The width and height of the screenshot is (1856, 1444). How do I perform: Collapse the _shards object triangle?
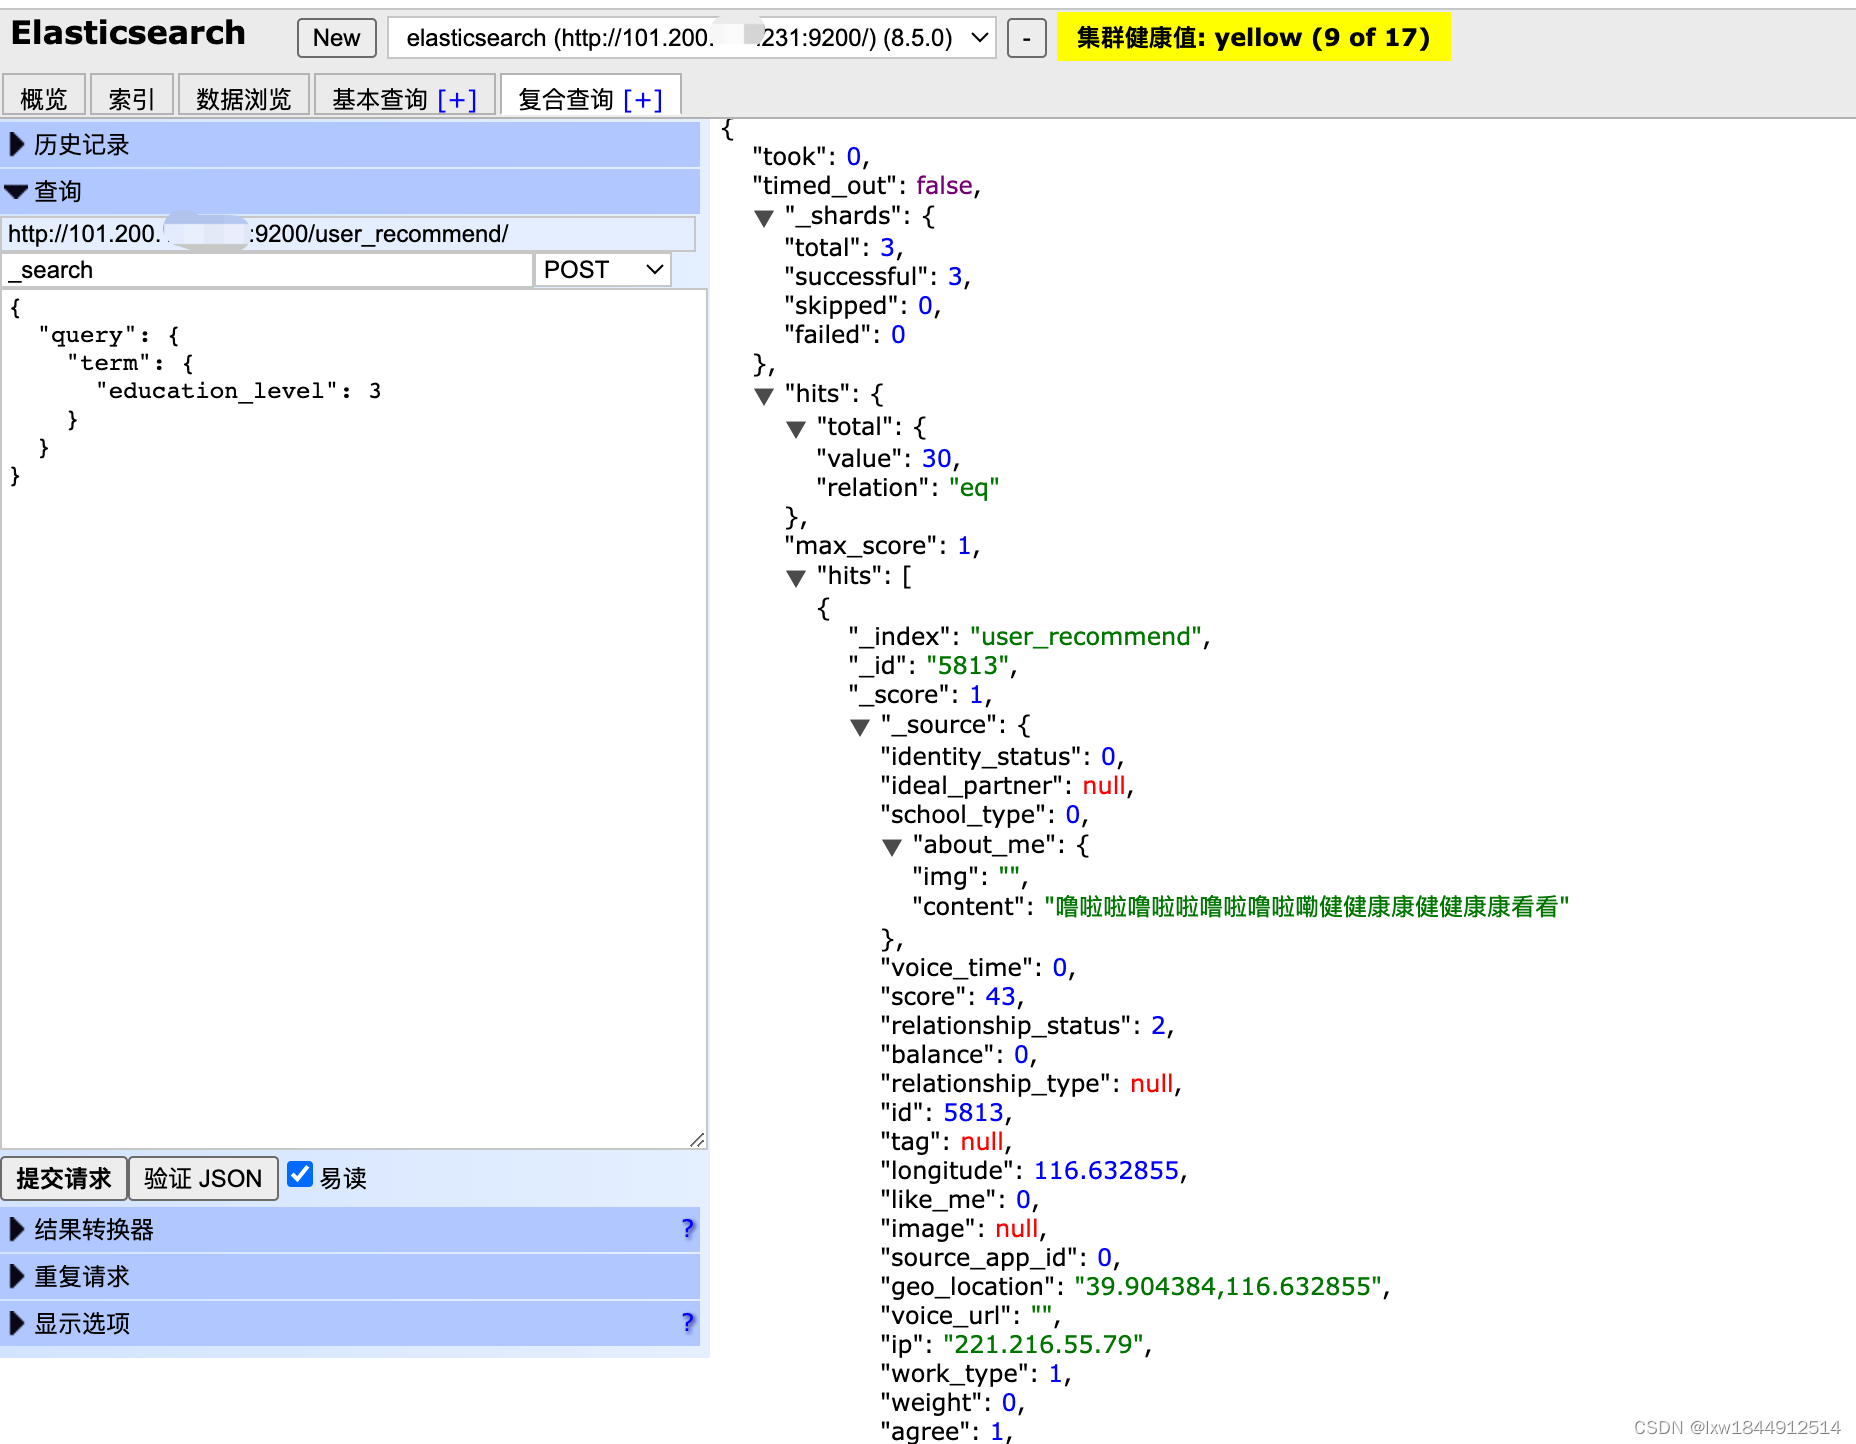point(765,217)
